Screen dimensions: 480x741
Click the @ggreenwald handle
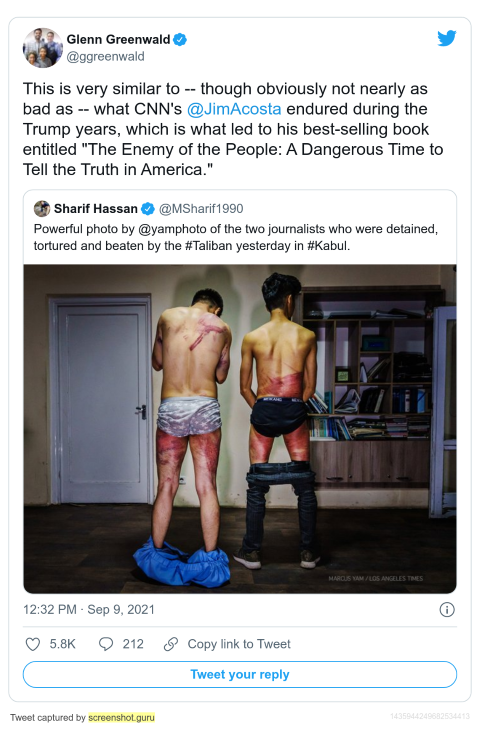click(x=105, y=57)
